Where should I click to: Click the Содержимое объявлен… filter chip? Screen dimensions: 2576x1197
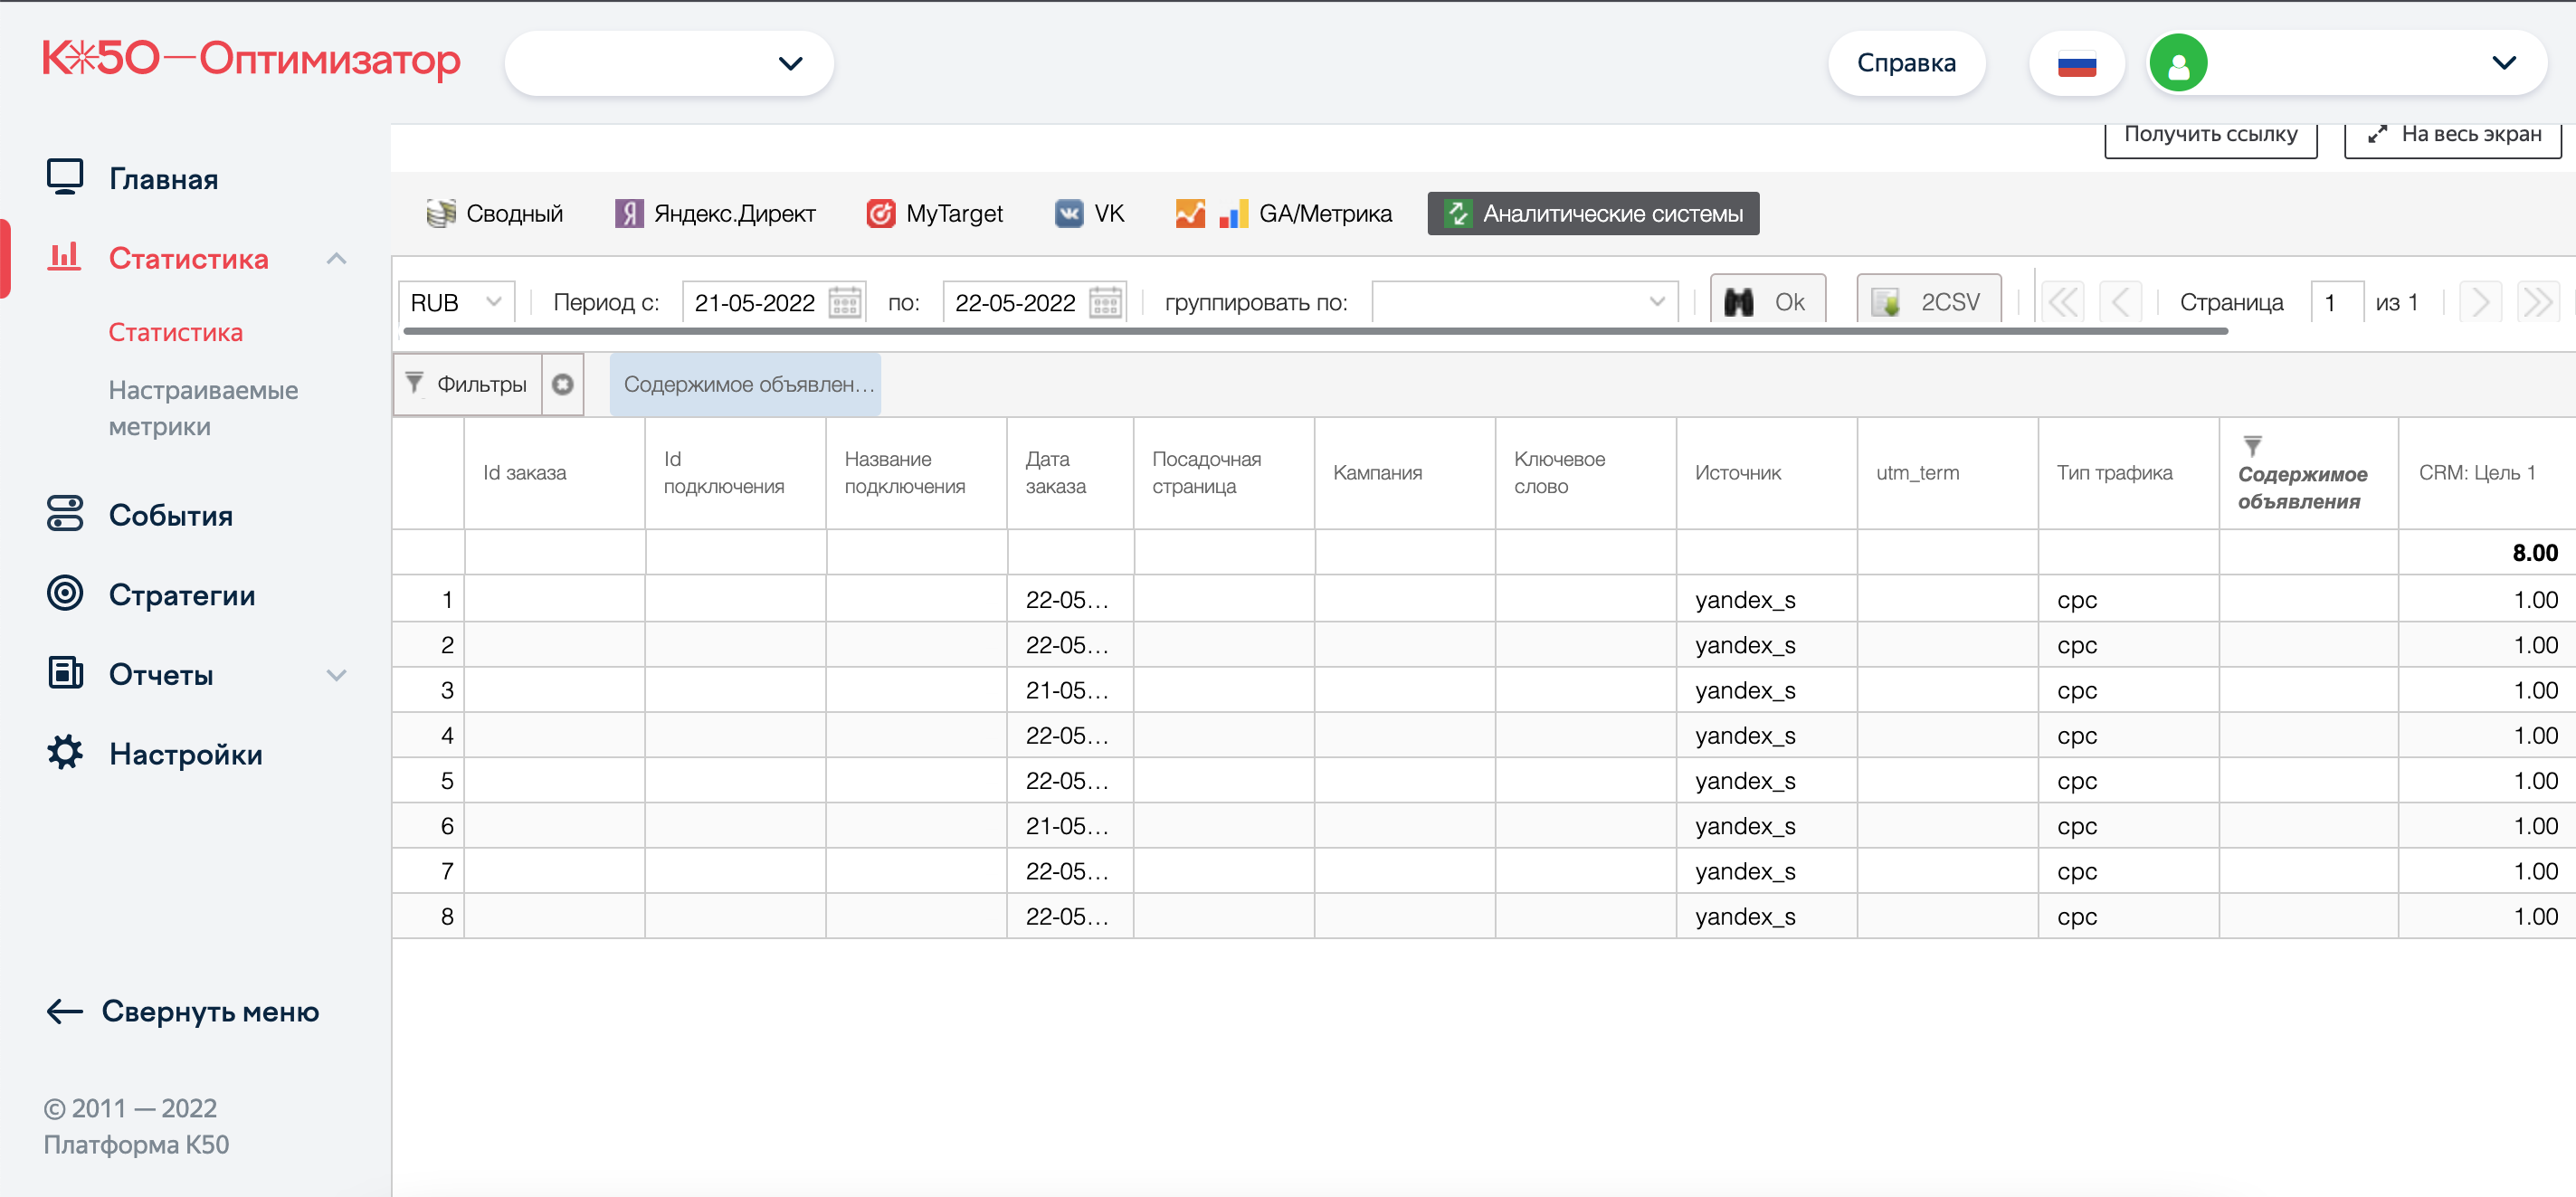coord(745,384)
